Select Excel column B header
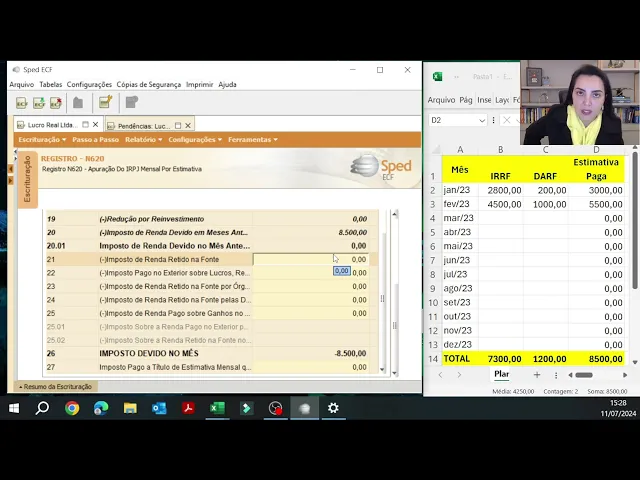Image resolution: width=640 pixels, height=480 pixels. point(500,150)
